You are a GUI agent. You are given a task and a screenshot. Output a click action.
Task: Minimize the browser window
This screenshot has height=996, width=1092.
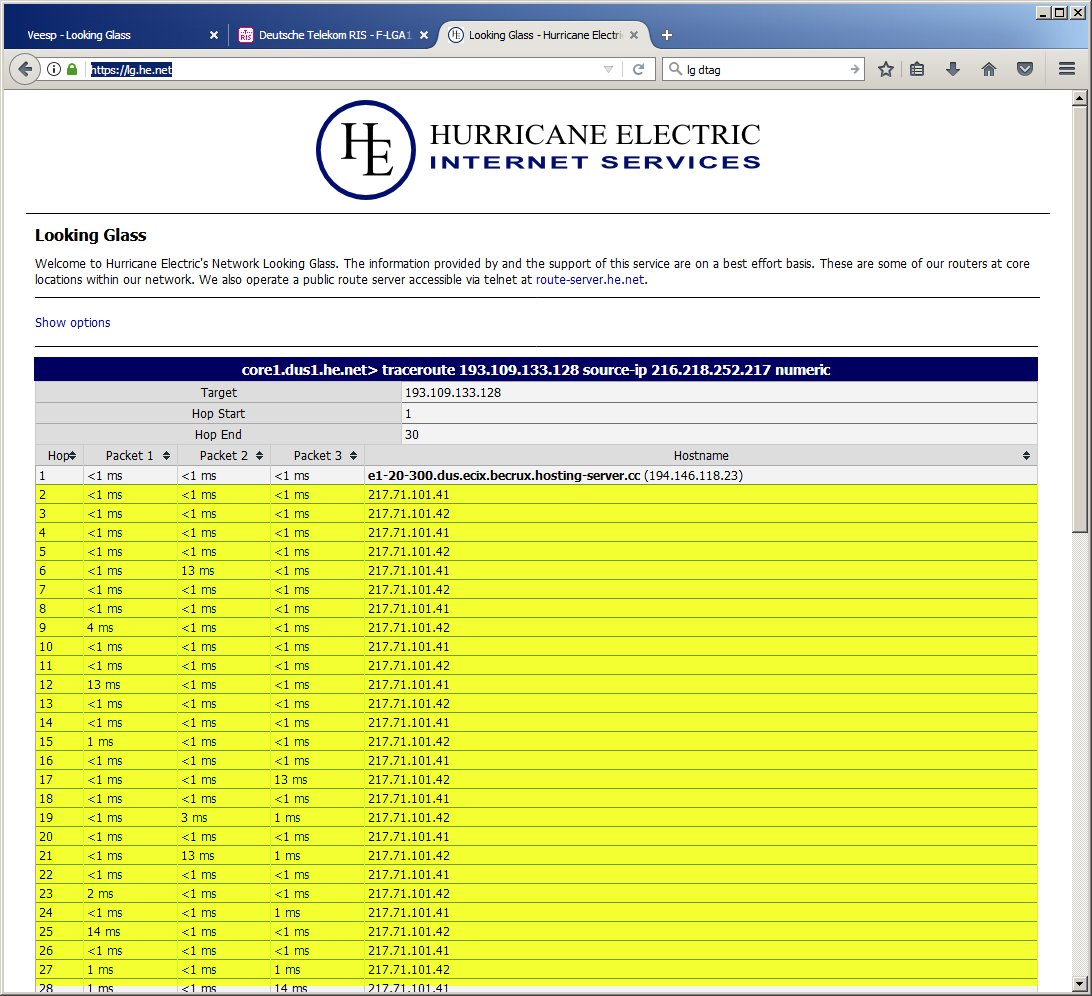tap(1043, 13)
